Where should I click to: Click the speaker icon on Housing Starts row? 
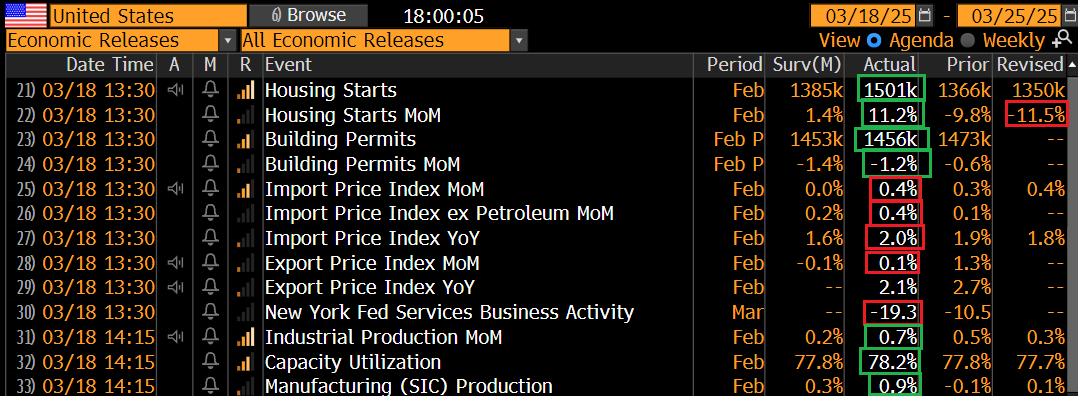[175, 90]
